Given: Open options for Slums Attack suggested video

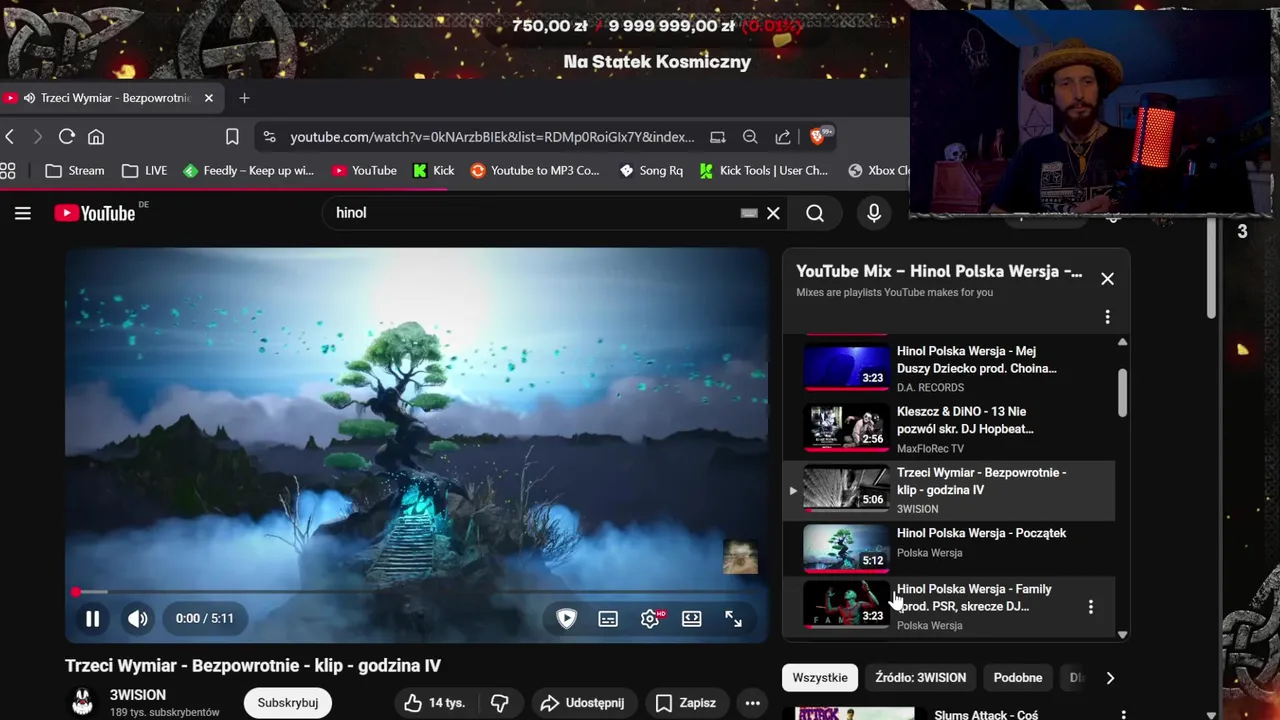Looking at the screenshot, I should tap(1123, 714).
